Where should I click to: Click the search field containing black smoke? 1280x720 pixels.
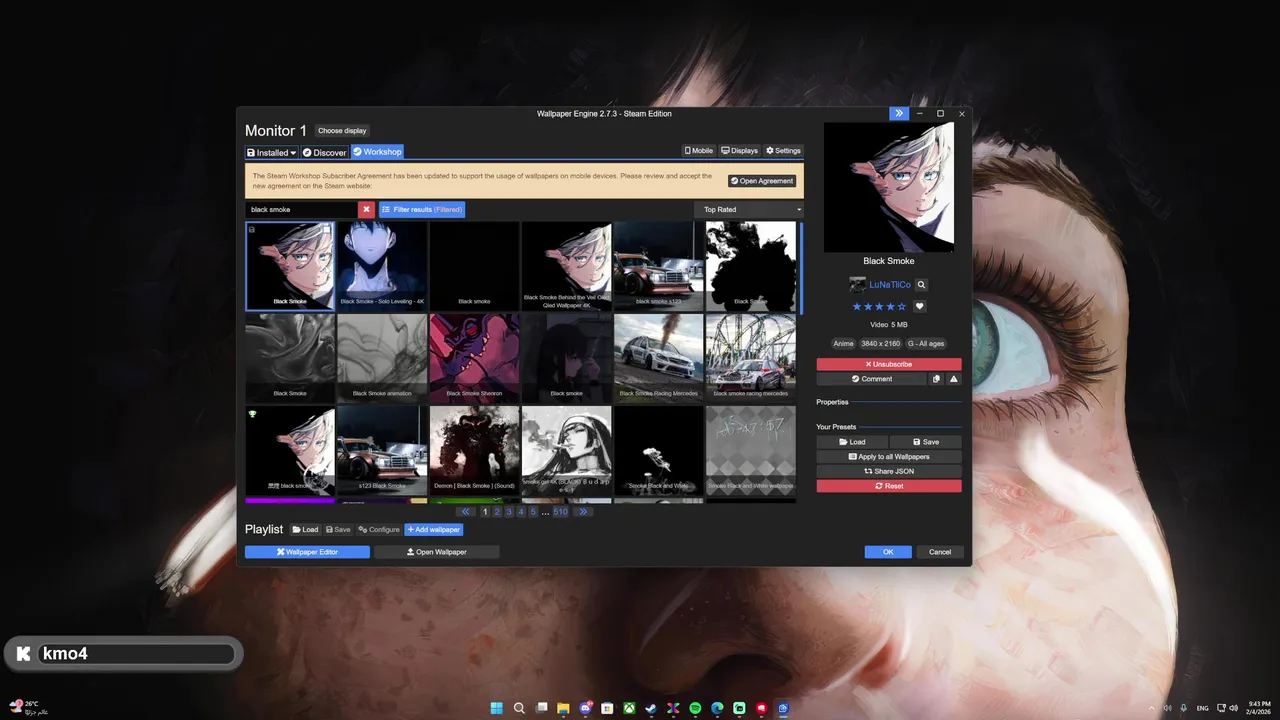301,210
